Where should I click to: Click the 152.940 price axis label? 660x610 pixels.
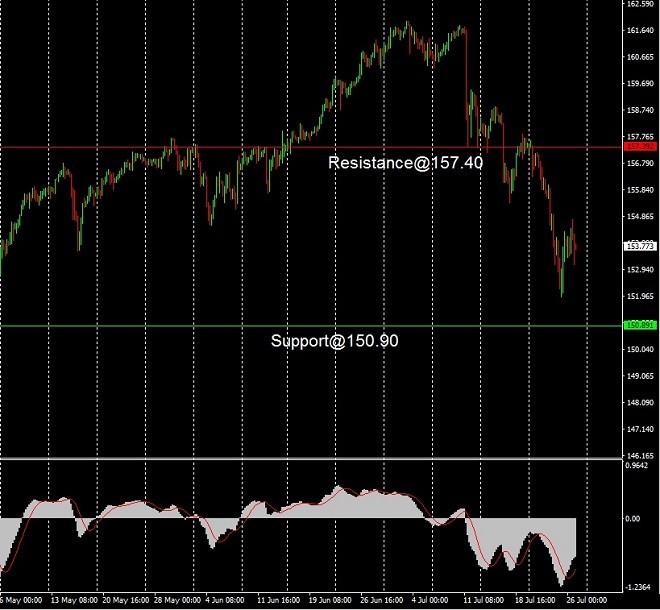[640, 269]
